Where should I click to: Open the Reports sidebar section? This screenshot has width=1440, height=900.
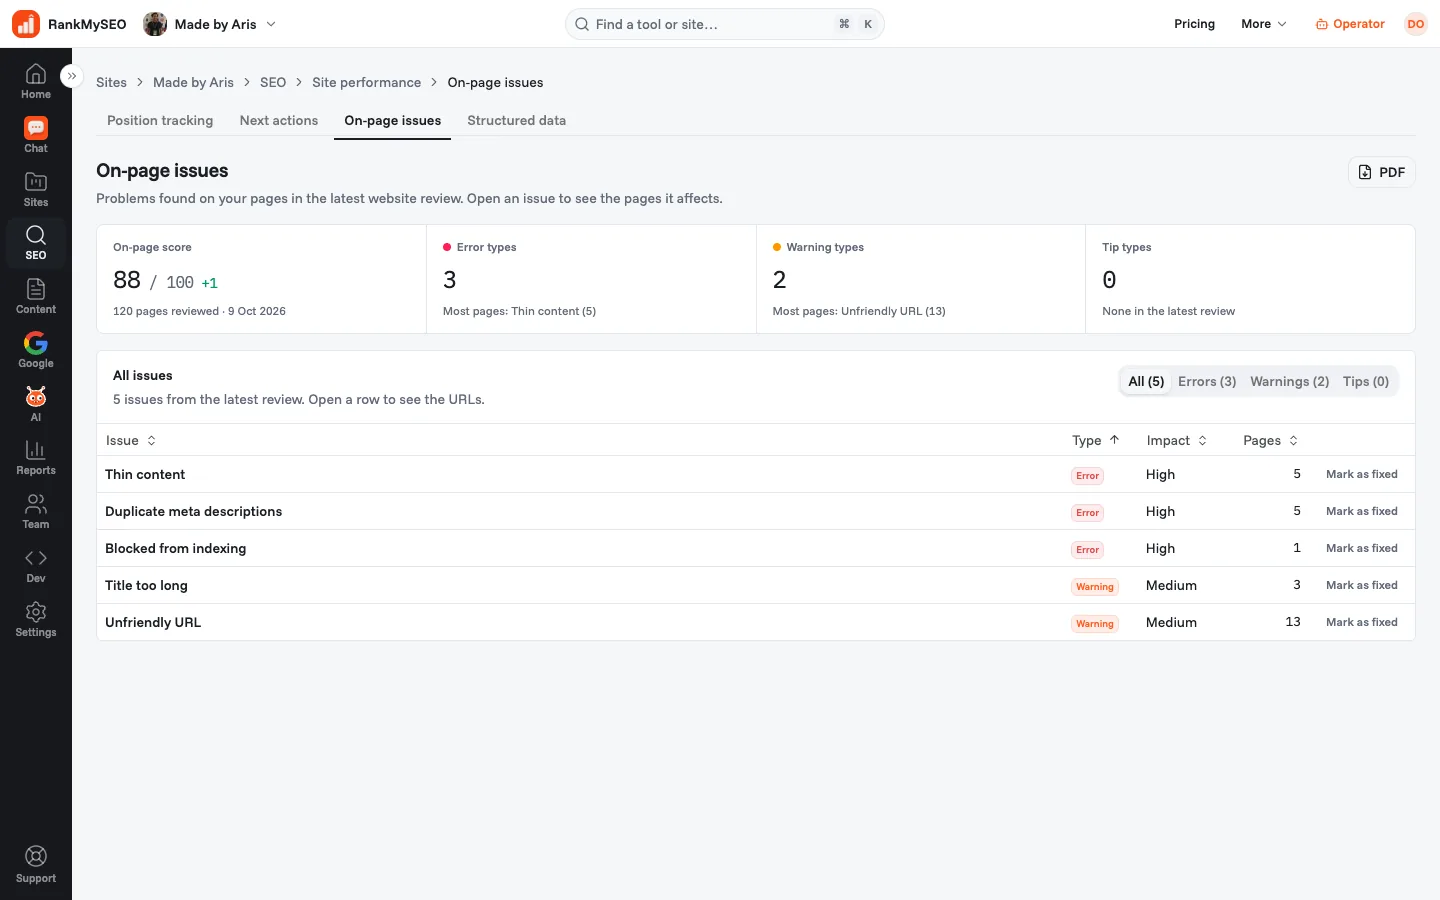coord(36,458)
